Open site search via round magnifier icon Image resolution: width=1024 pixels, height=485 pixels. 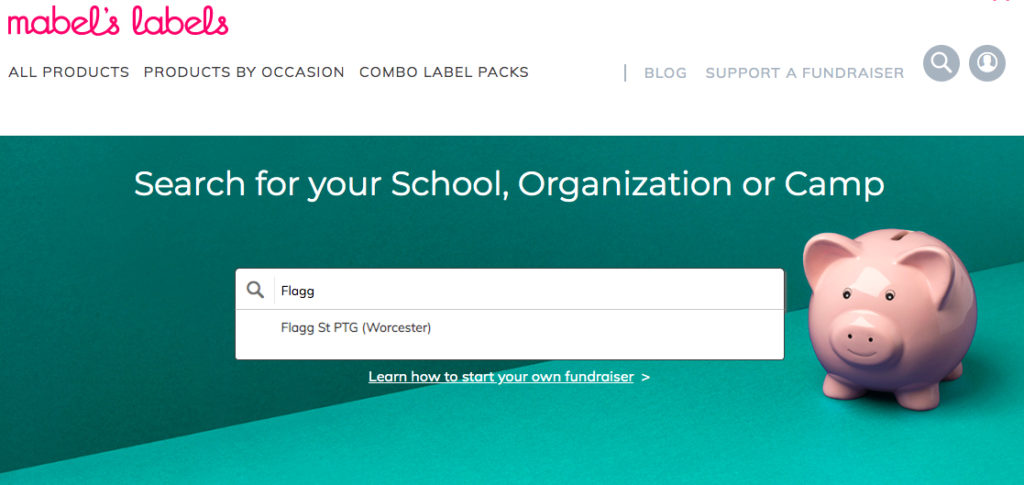pos(941,63)
